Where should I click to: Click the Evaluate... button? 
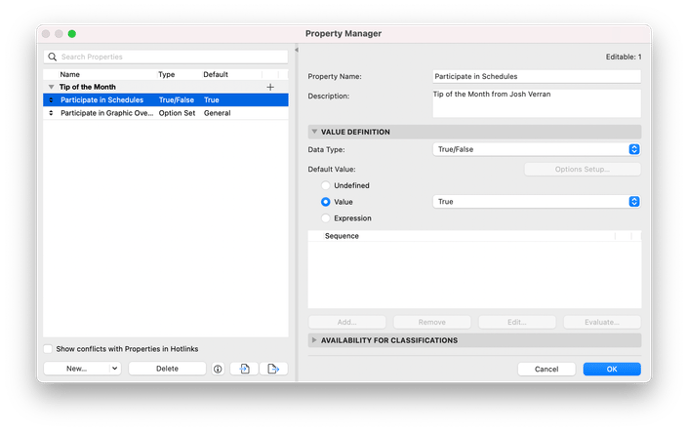[602, 322]
